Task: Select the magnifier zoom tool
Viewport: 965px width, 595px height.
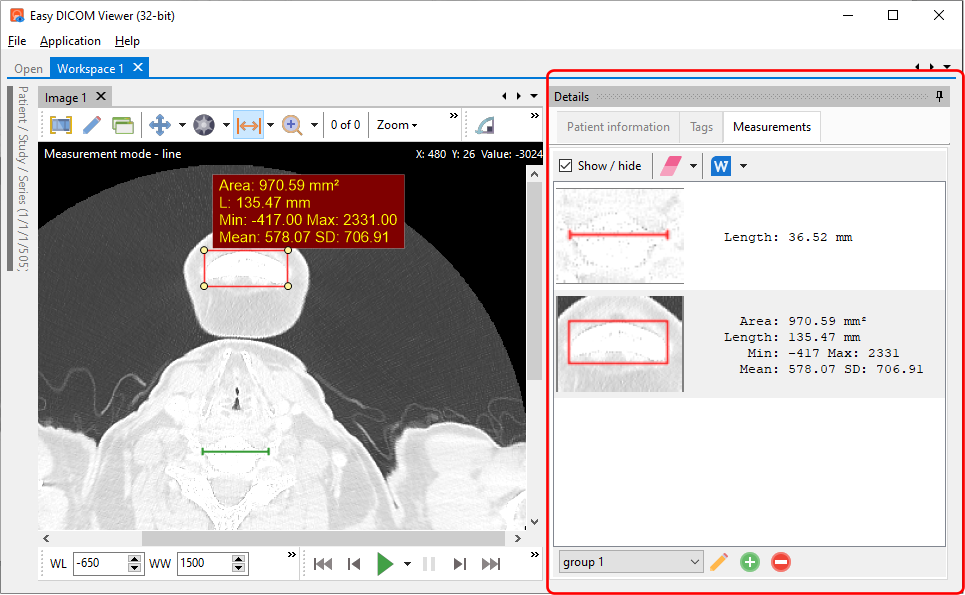Action: coord(292,125)
